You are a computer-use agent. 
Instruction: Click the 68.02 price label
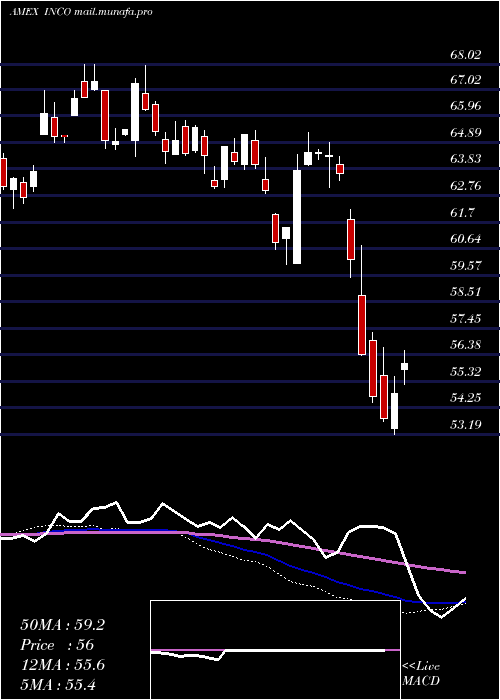click(x=466, y=55)
